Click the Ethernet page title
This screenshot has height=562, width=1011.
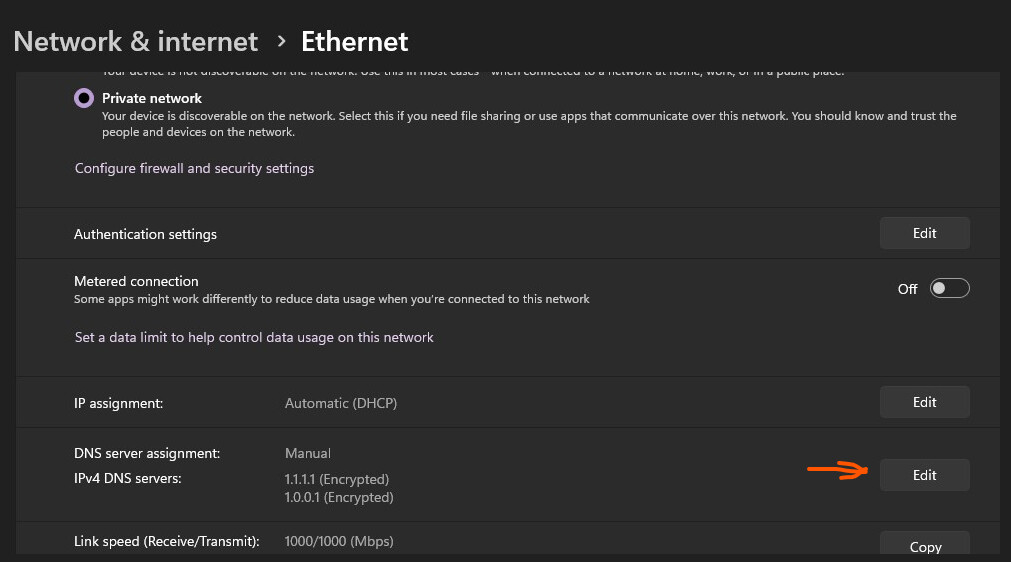tap(355, 41)
